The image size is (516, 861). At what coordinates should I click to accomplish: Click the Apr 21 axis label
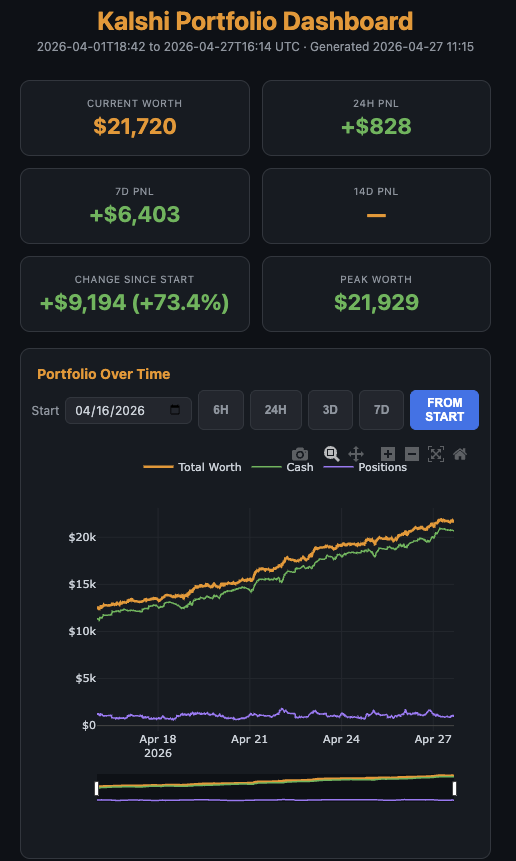(x=249, y=739)
